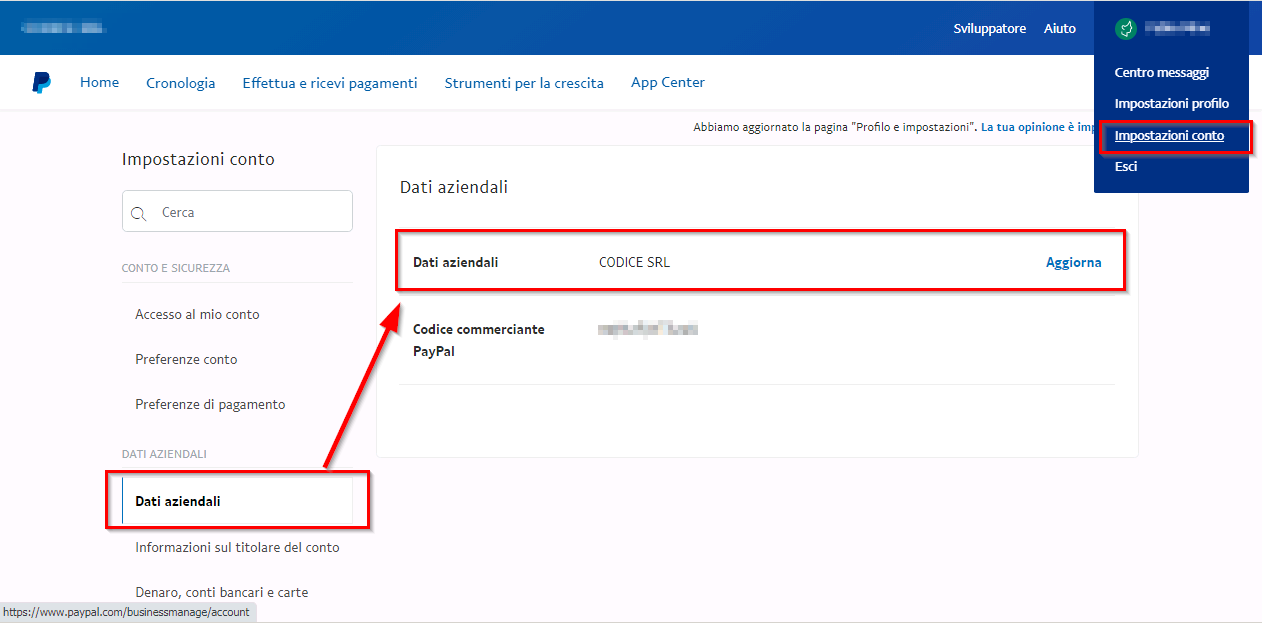Click the Codice commerciante PayPal label
The image size is (1262, 624).
(x=478, y=340)
